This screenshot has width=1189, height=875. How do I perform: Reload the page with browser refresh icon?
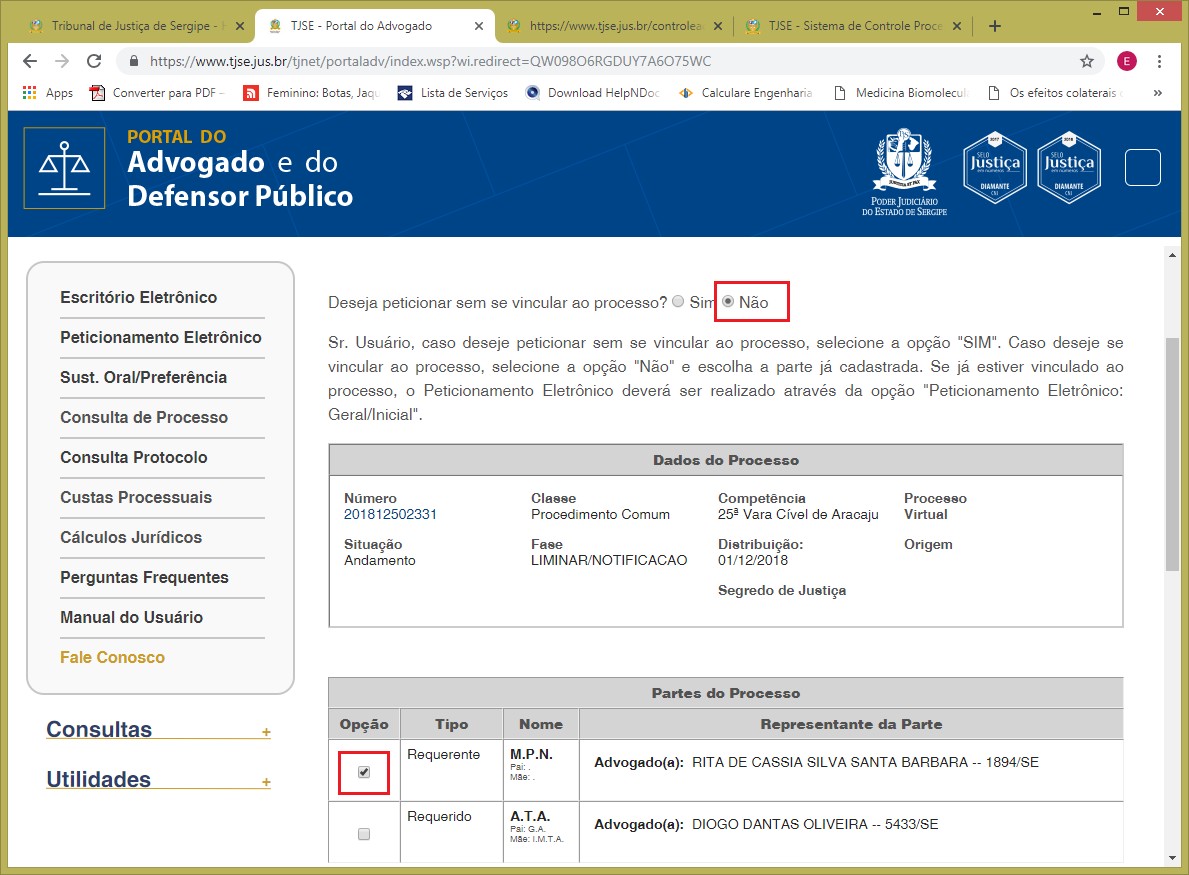click(x=94, y=61)
